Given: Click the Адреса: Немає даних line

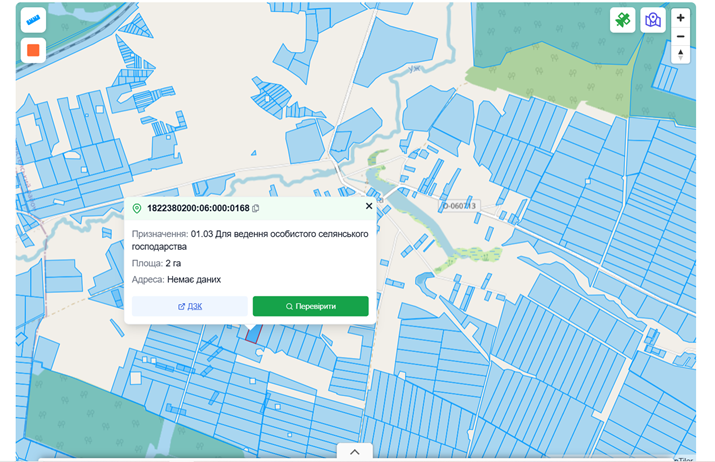Looking at the screenshot, I should pos(176,280).
